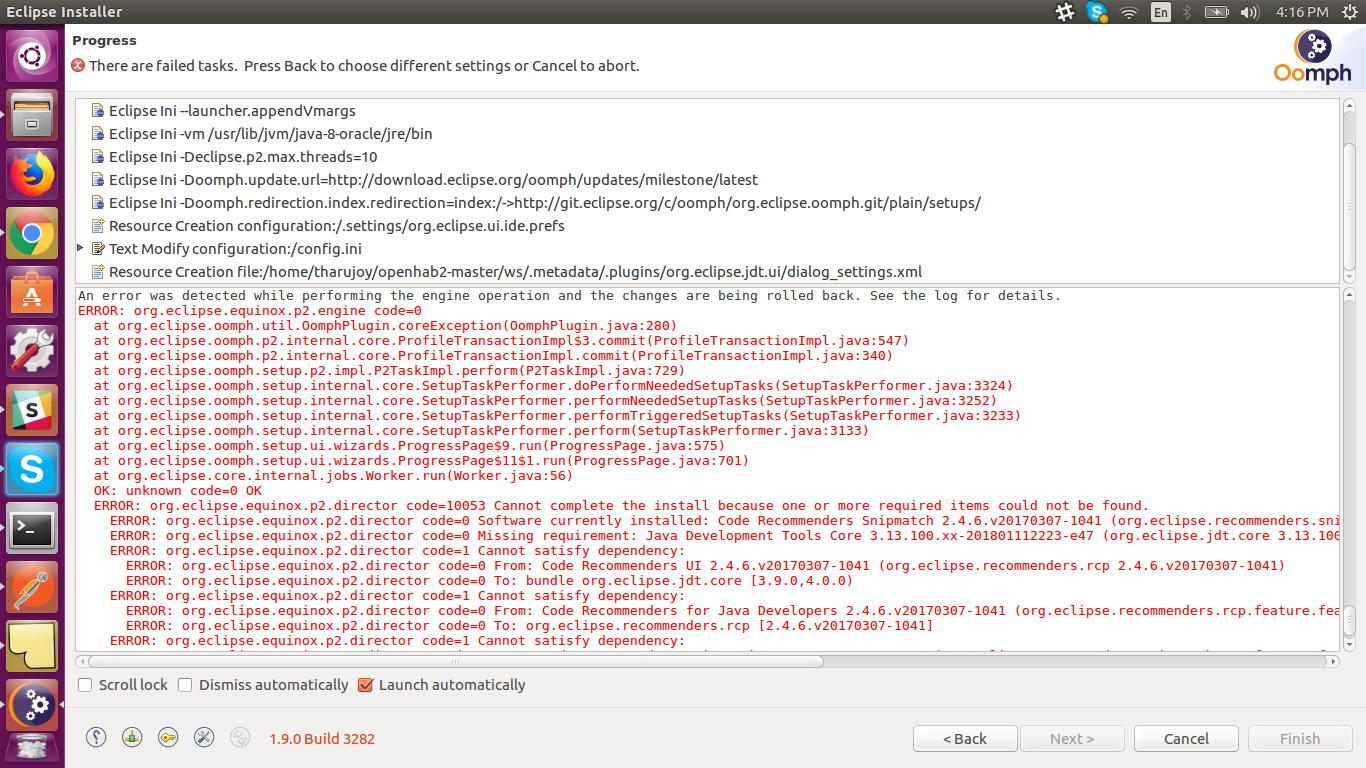Click the 'Missing requirement: Java Development Tools Core' line
Screen dimensions: 1366x768
tap(724, 535)
